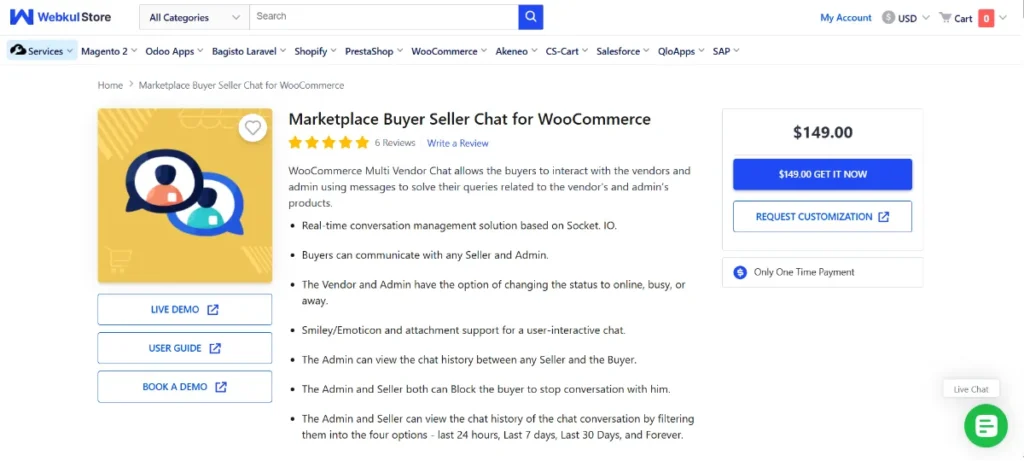Viewport: 1024px width, 461px height.
Task: Open the Live Demo button
Action: click(184, 310)
